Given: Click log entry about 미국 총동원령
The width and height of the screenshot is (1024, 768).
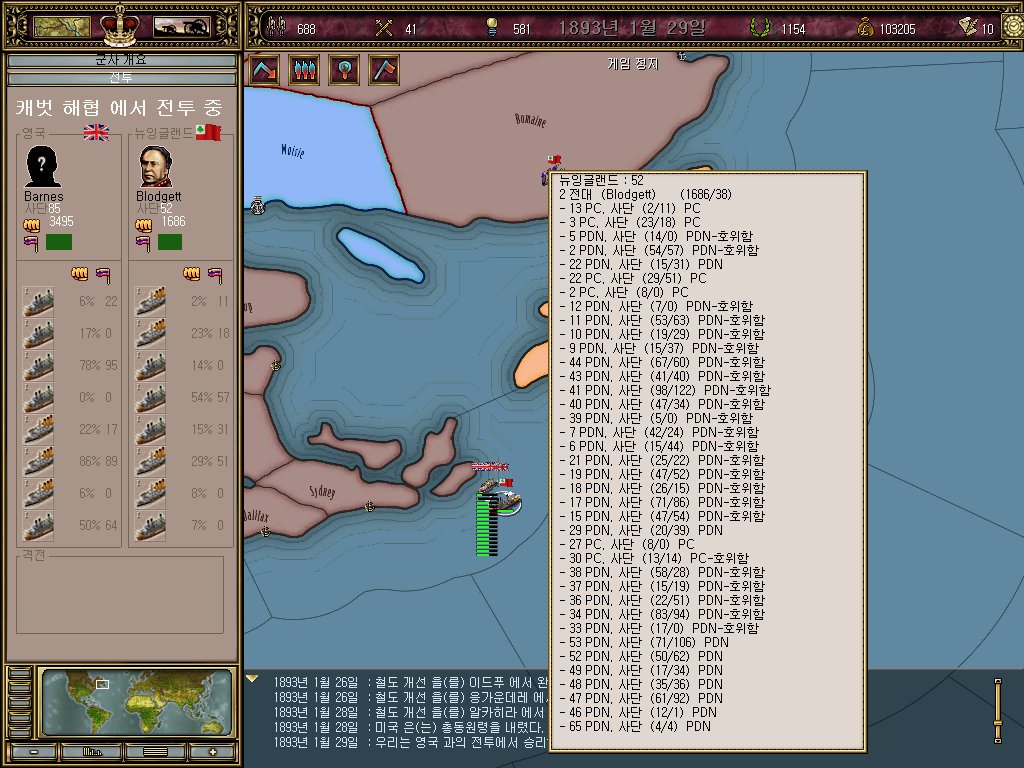Looking at the screenshot, I should tap(409, 727).
